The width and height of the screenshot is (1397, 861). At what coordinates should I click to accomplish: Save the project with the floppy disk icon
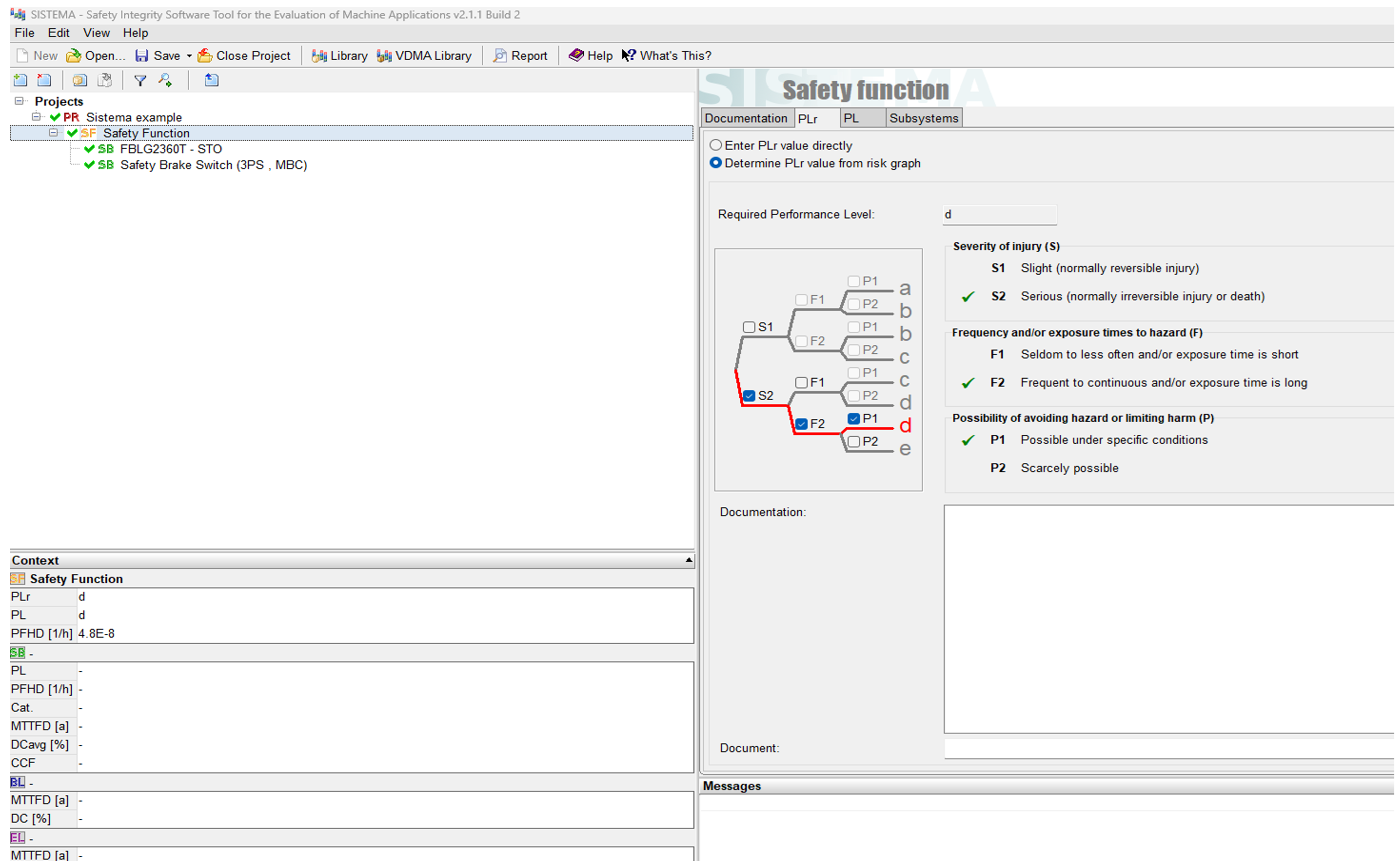[142, 56]
